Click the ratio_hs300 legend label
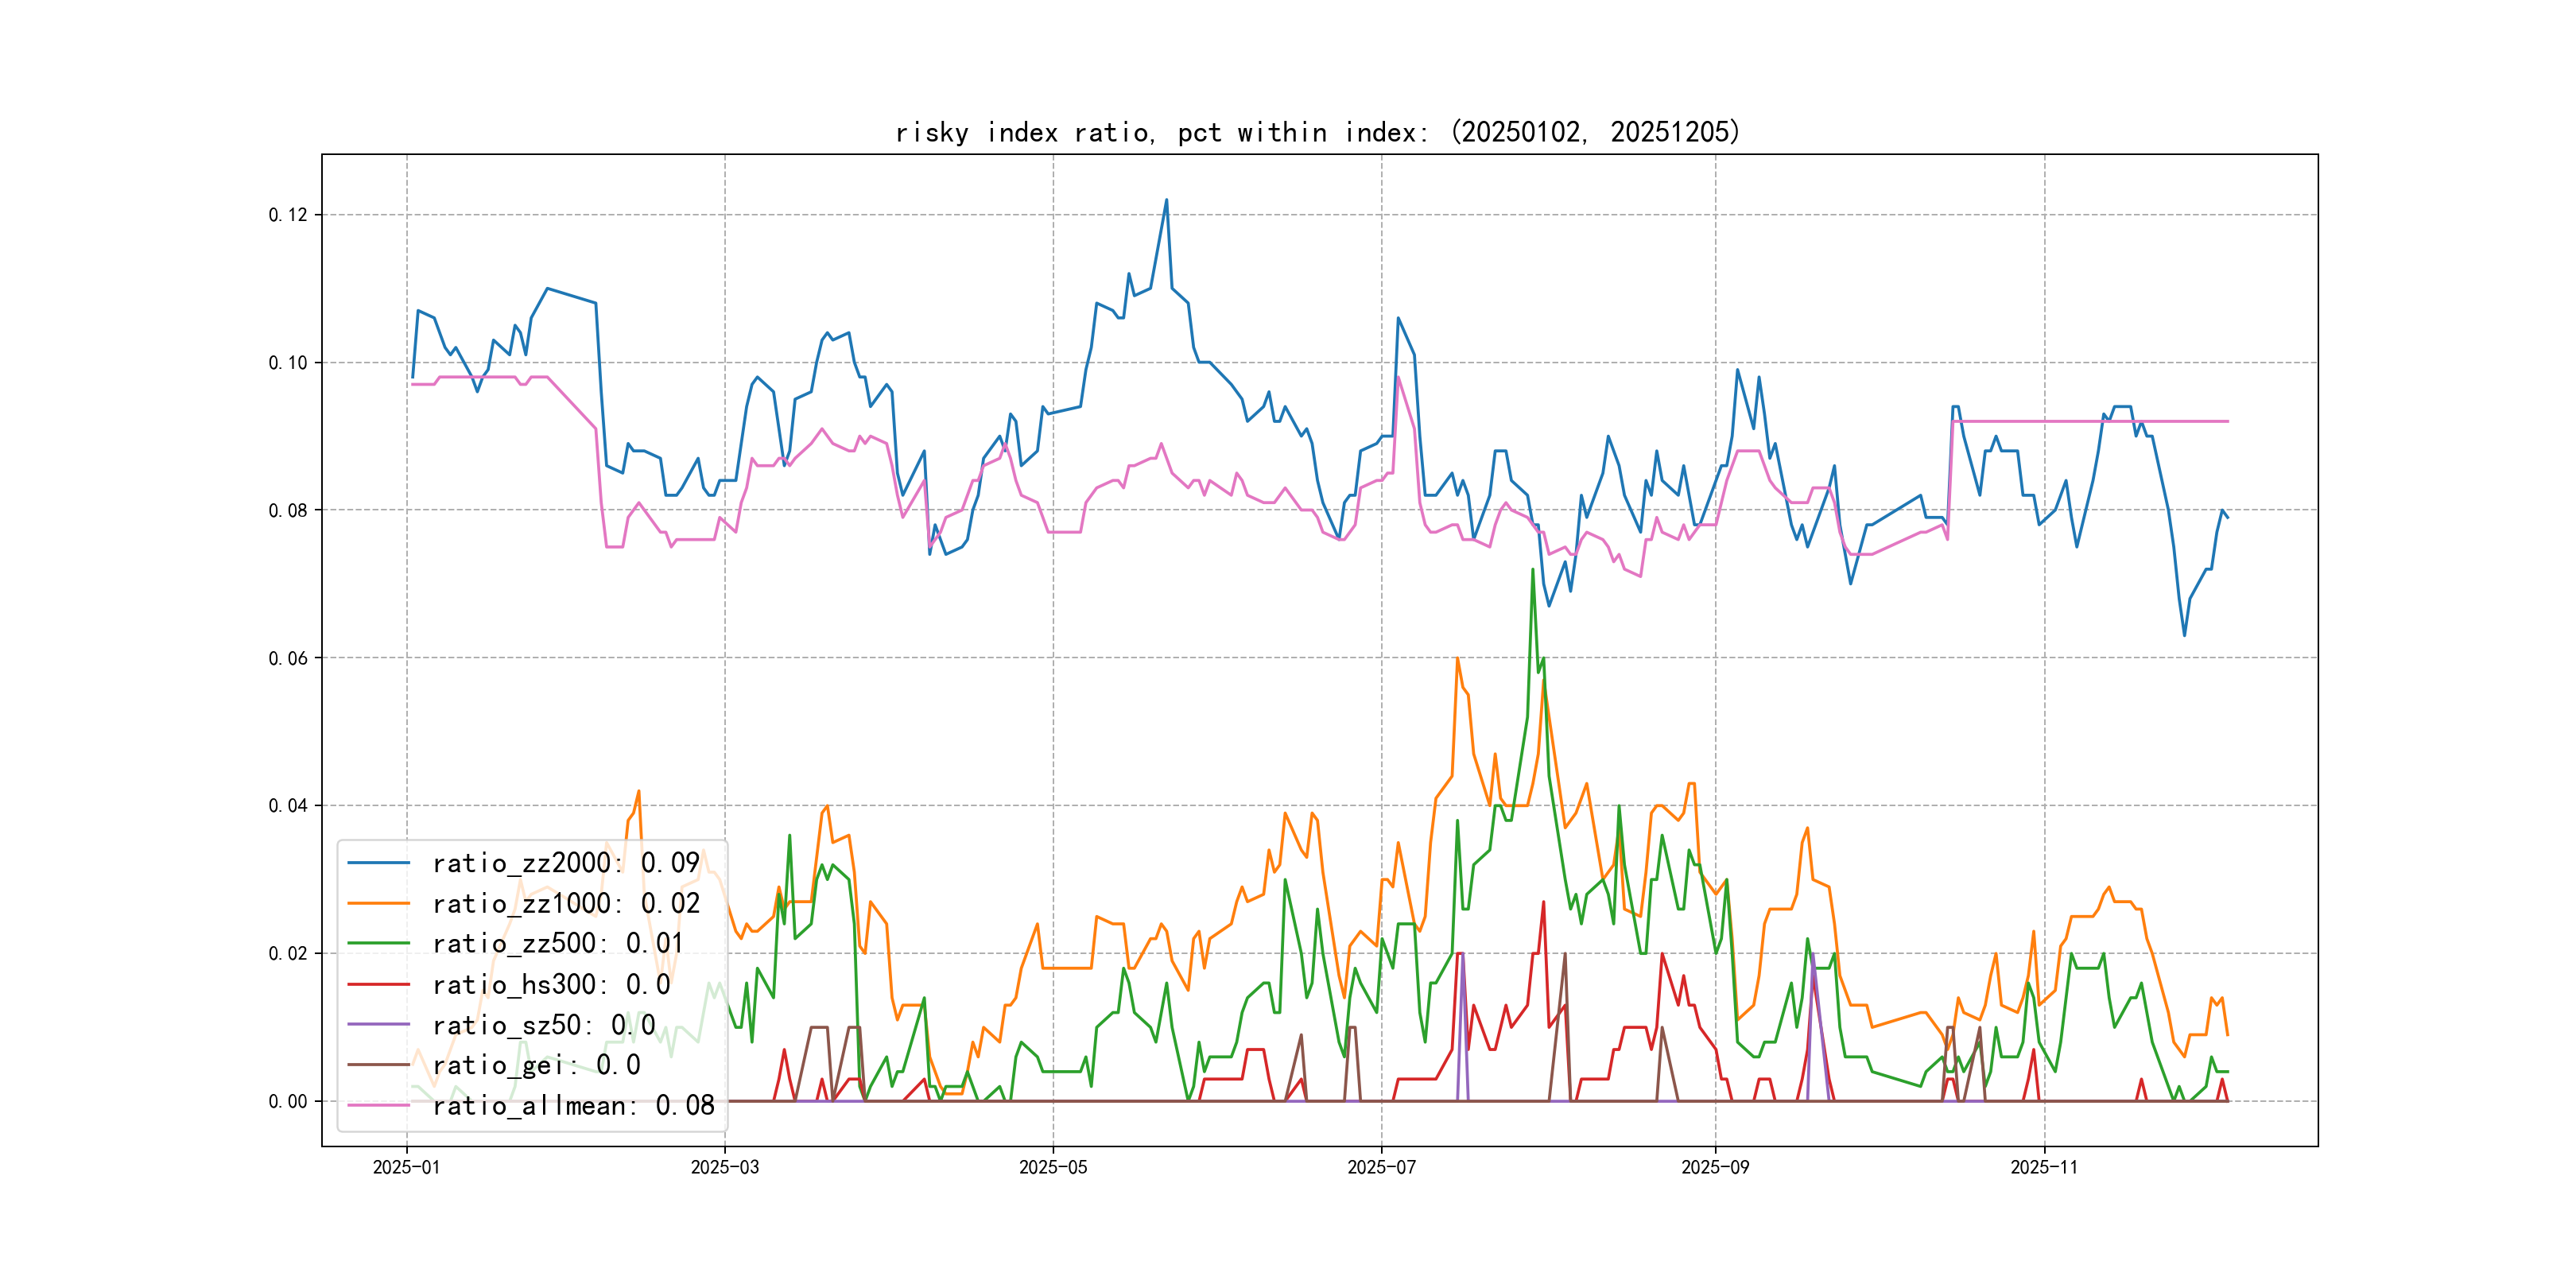Image resolution: width=2576 pixels, height=1288 pixels. [550, 985]
